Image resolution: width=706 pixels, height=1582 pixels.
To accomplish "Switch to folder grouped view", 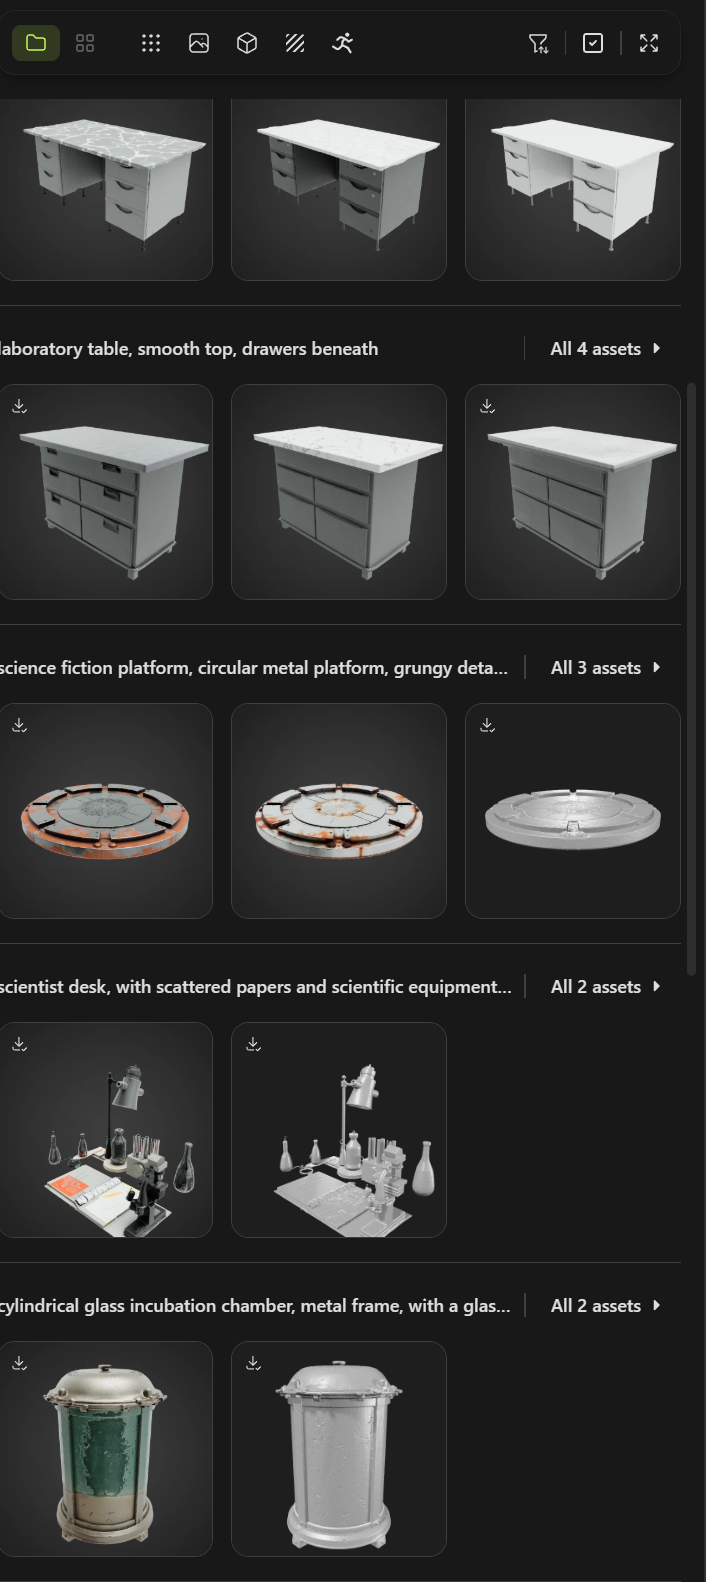I will click(x=36, y=43).
